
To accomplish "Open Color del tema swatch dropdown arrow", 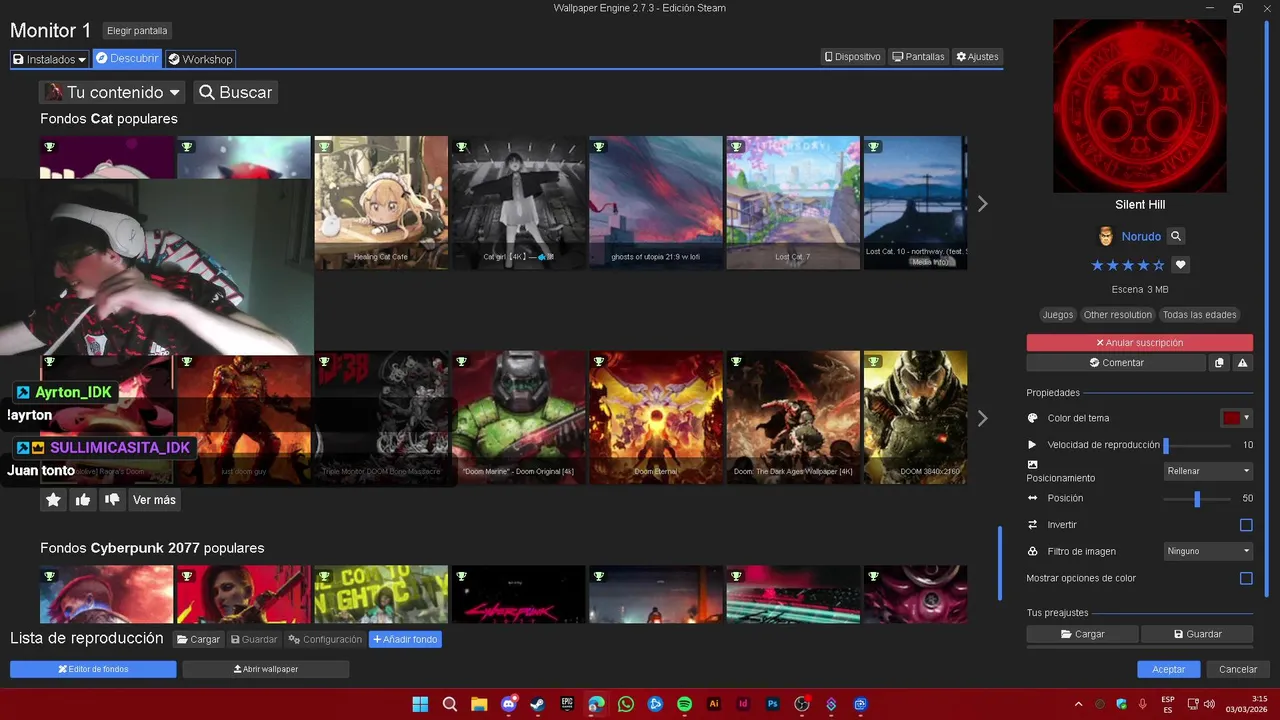I will 1247,418.
